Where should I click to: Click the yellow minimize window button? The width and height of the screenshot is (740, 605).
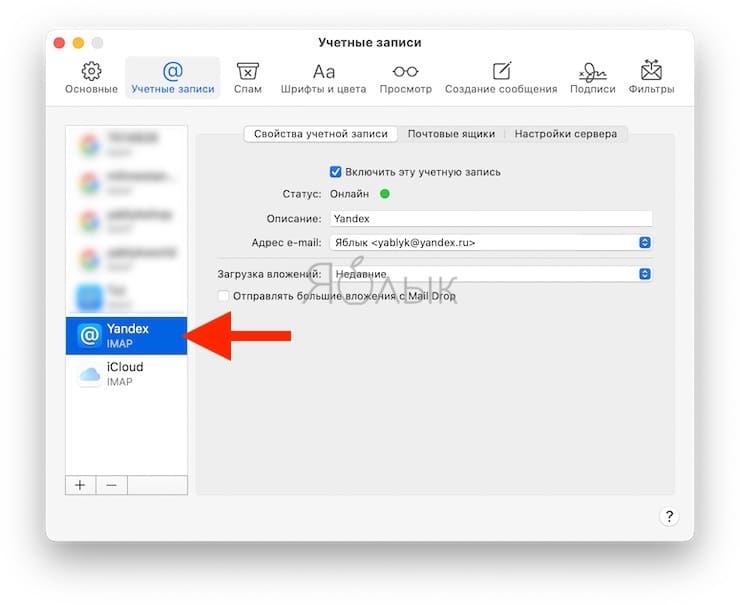78,43
